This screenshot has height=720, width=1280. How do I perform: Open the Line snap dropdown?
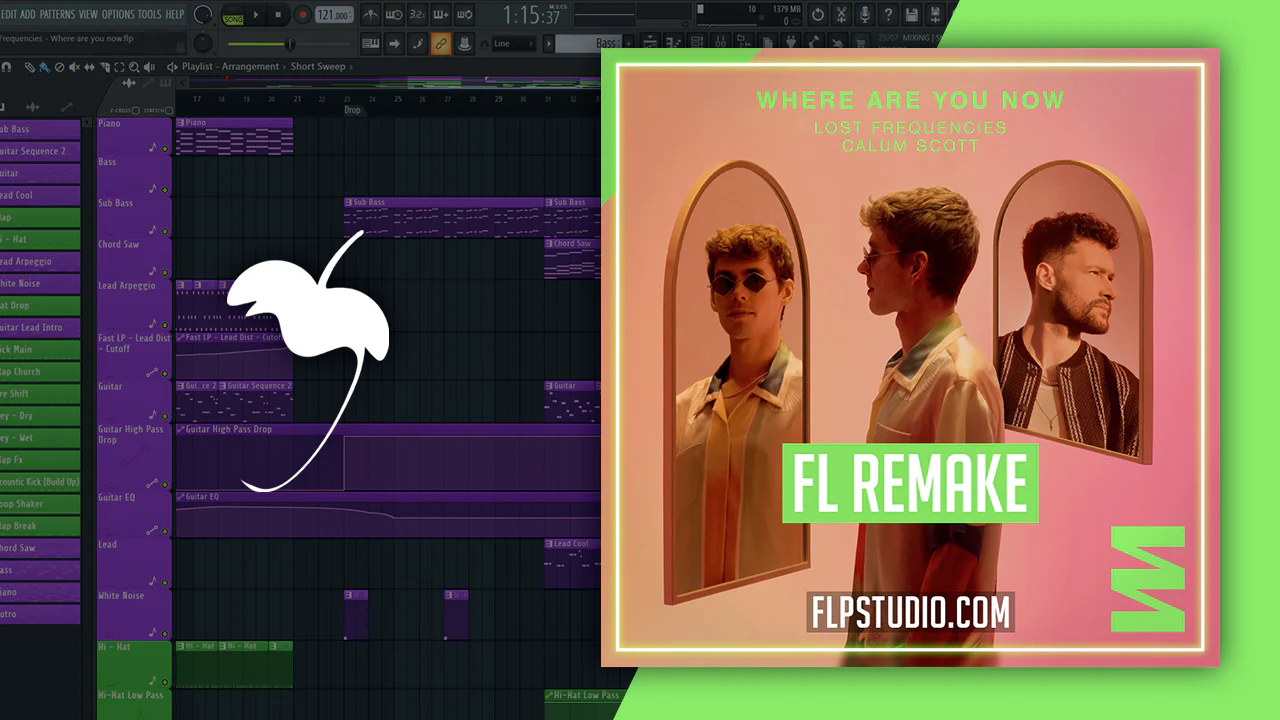point(515,43)
